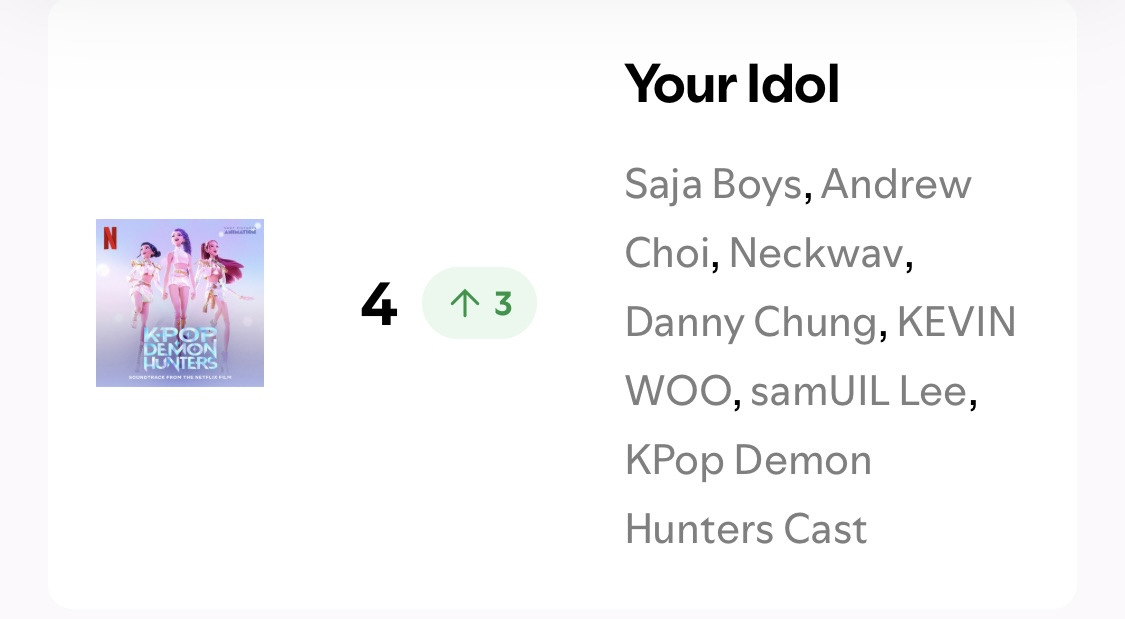The width and height of the screenshot is (1125, 619).
Task: Click the KPOP DEMON HUNTERS title on the cover
Action: point(180,347)
